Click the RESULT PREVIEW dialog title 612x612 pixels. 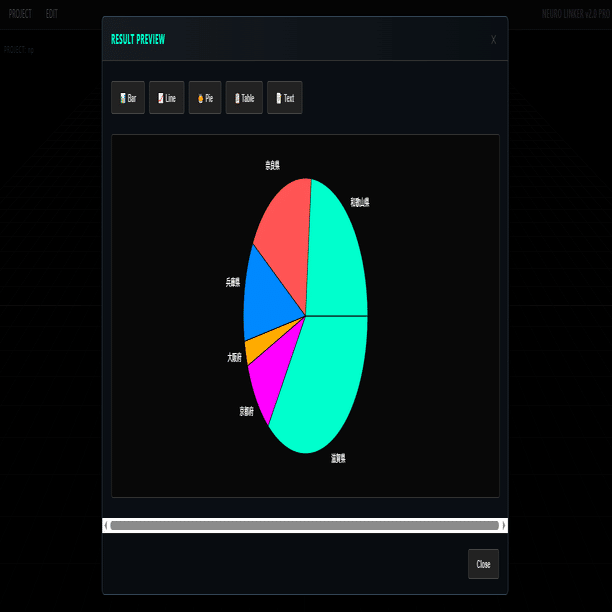pos(138,39)
